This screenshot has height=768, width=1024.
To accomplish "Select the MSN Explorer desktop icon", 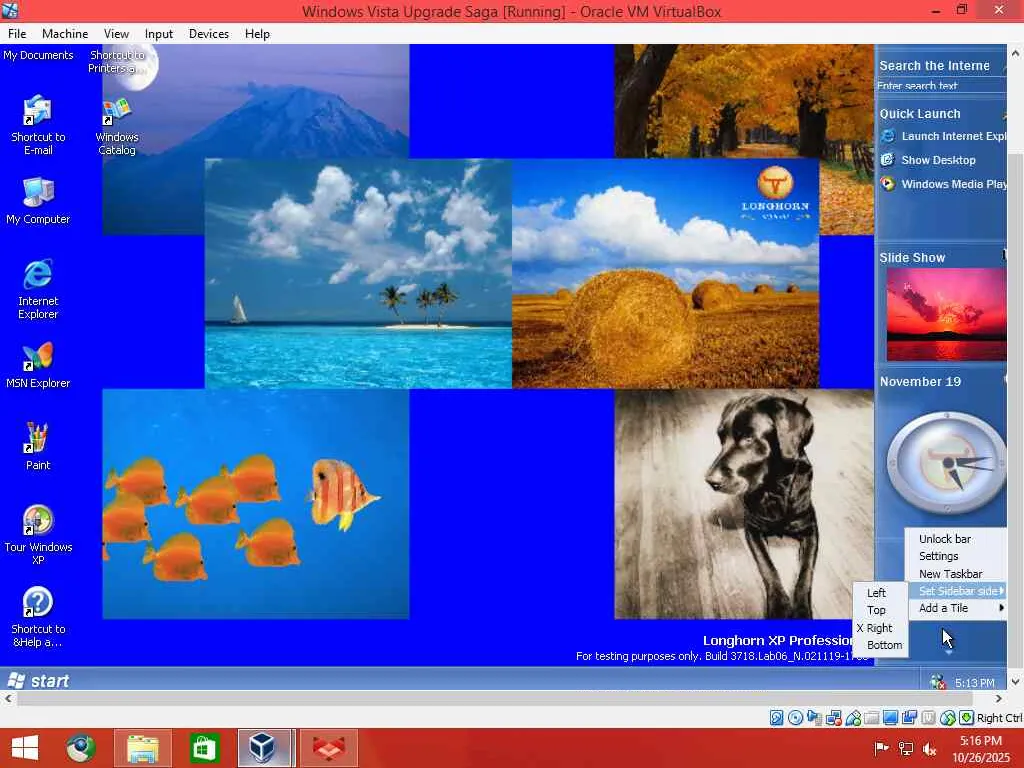I will tap(38, 365).
